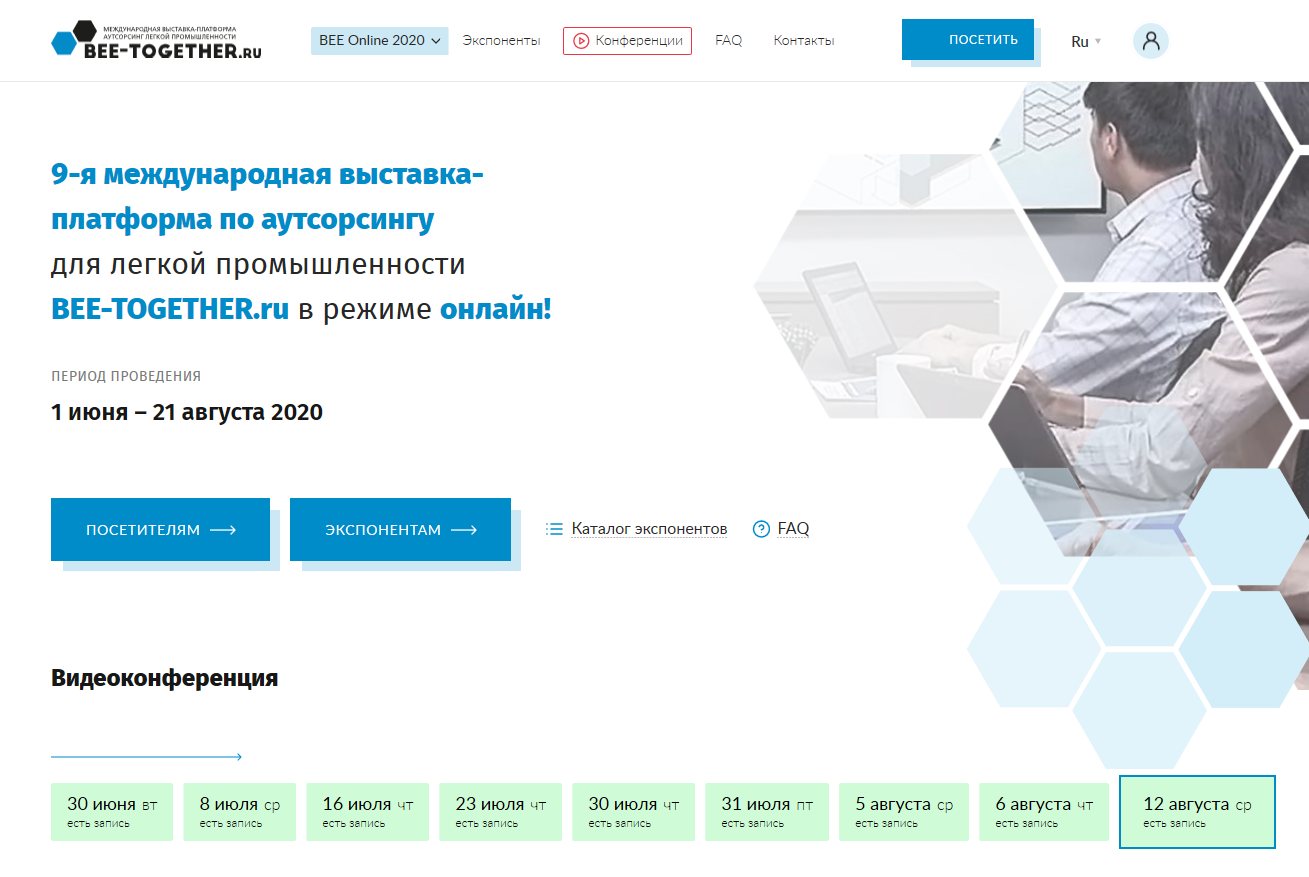Screen dimensions: 1309x877
Task: Choose the 16 июля conference recording
Action: coord(367,811)
